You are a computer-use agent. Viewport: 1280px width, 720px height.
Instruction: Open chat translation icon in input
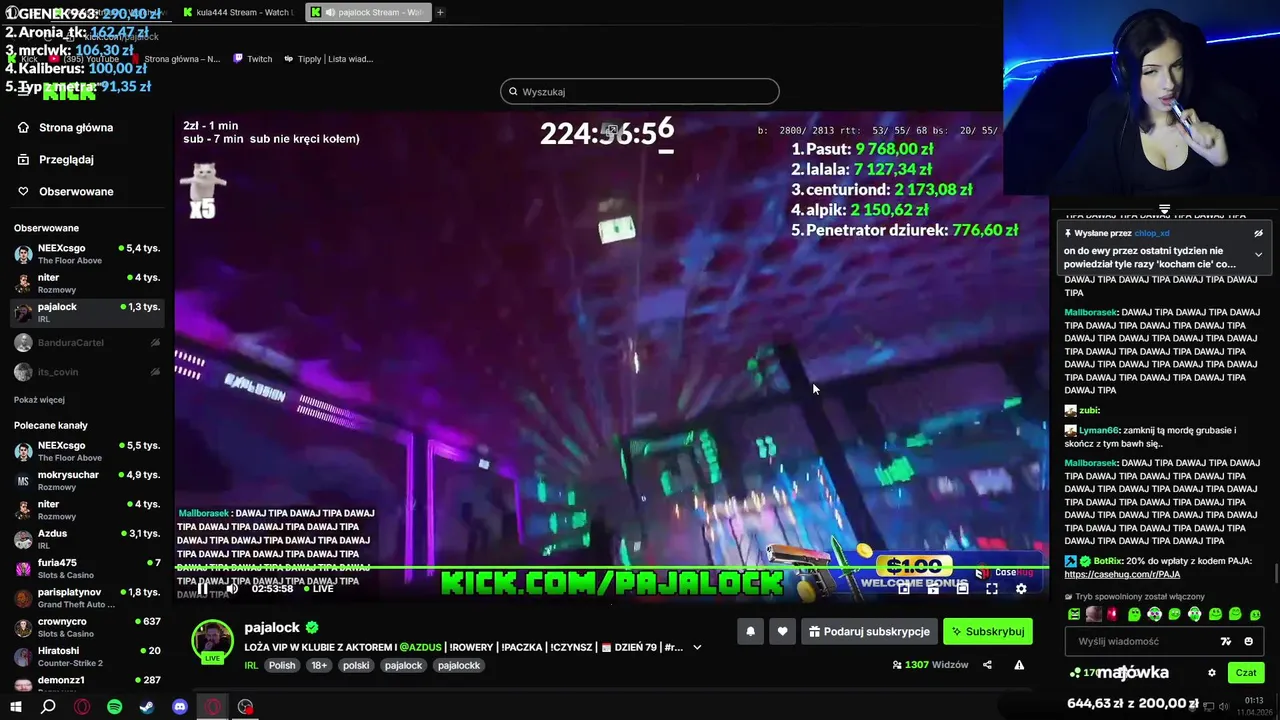(x=1226, y=642)
